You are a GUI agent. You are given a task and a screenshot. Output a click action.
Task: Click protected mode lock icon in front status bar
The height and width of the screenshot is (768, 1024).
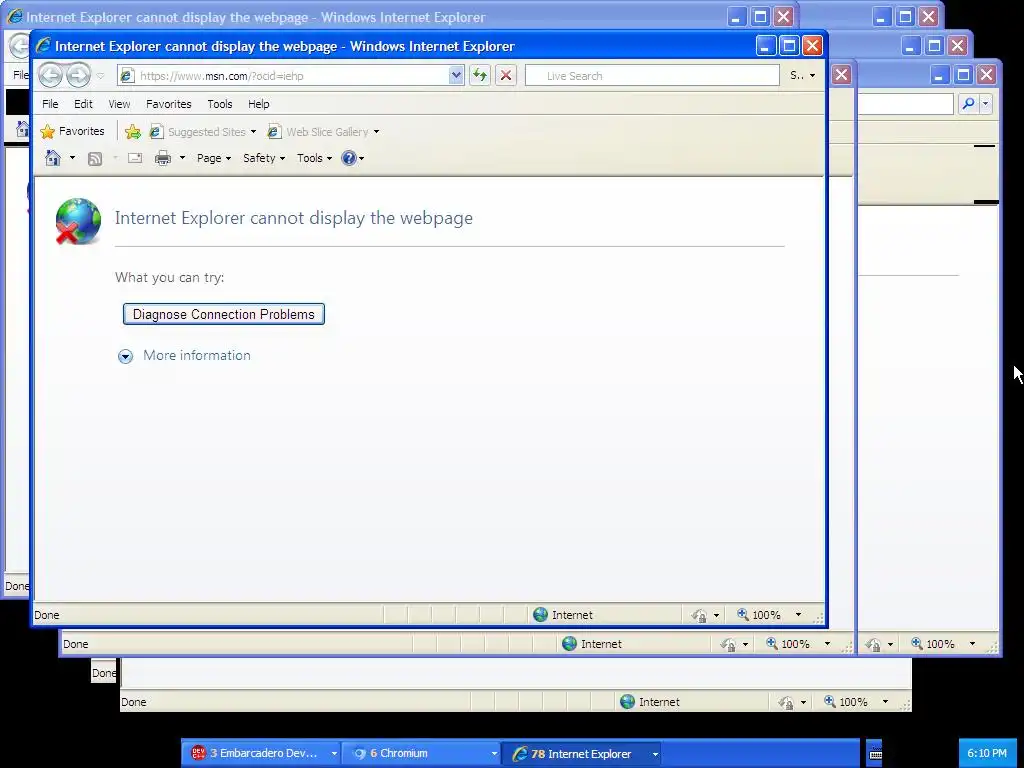click(699, 615)
